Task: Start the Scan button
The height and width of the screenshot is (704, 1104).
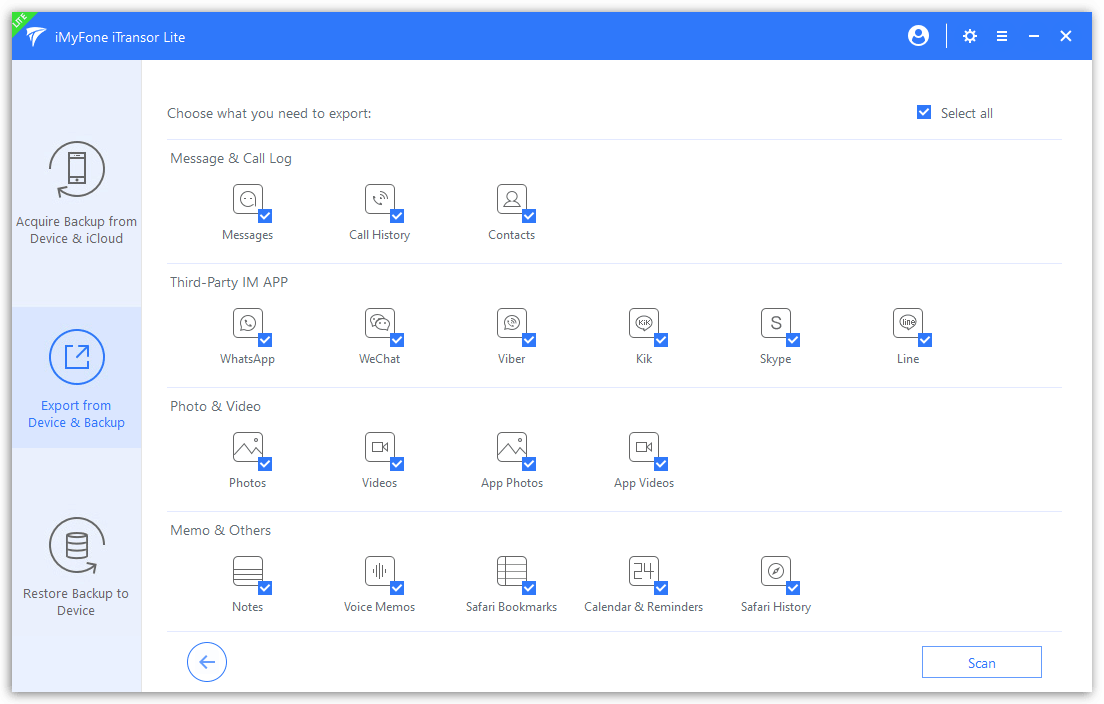Action: [x=981, y=662]
